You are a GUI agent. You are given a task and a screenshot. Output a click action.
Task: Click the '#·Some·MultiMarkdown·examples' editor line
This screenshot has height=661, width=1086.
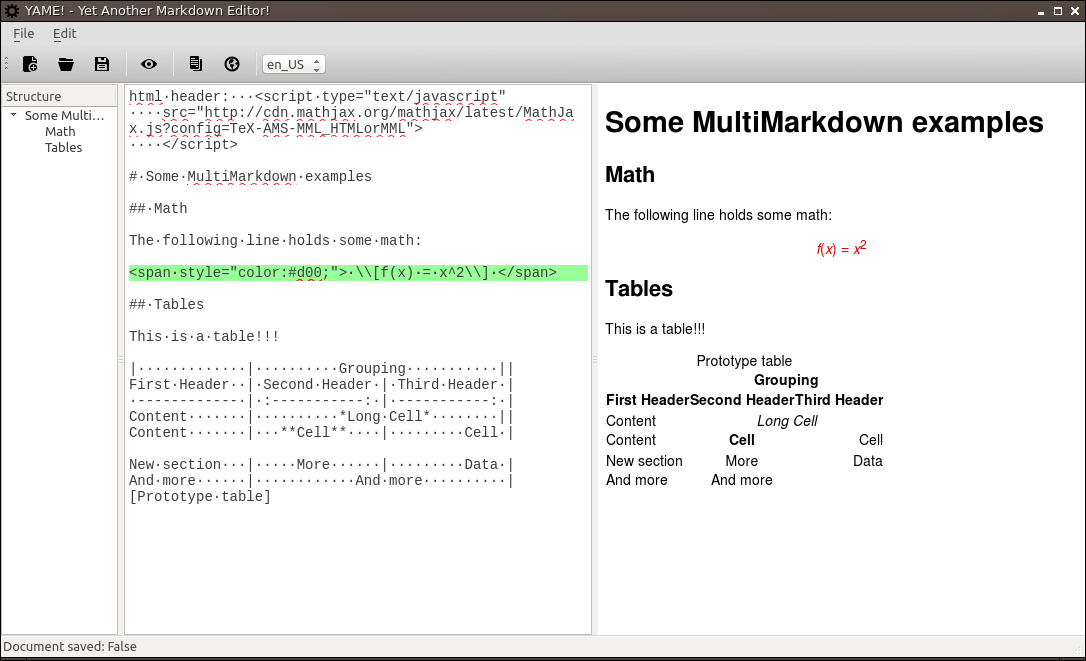coord(250,177)
